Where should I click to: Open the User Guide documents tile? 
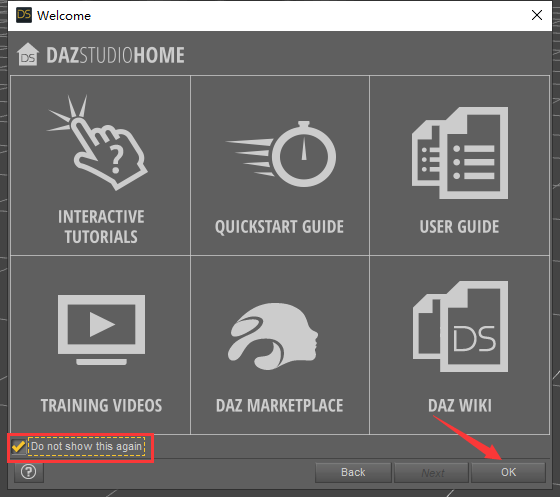(460, 165)
